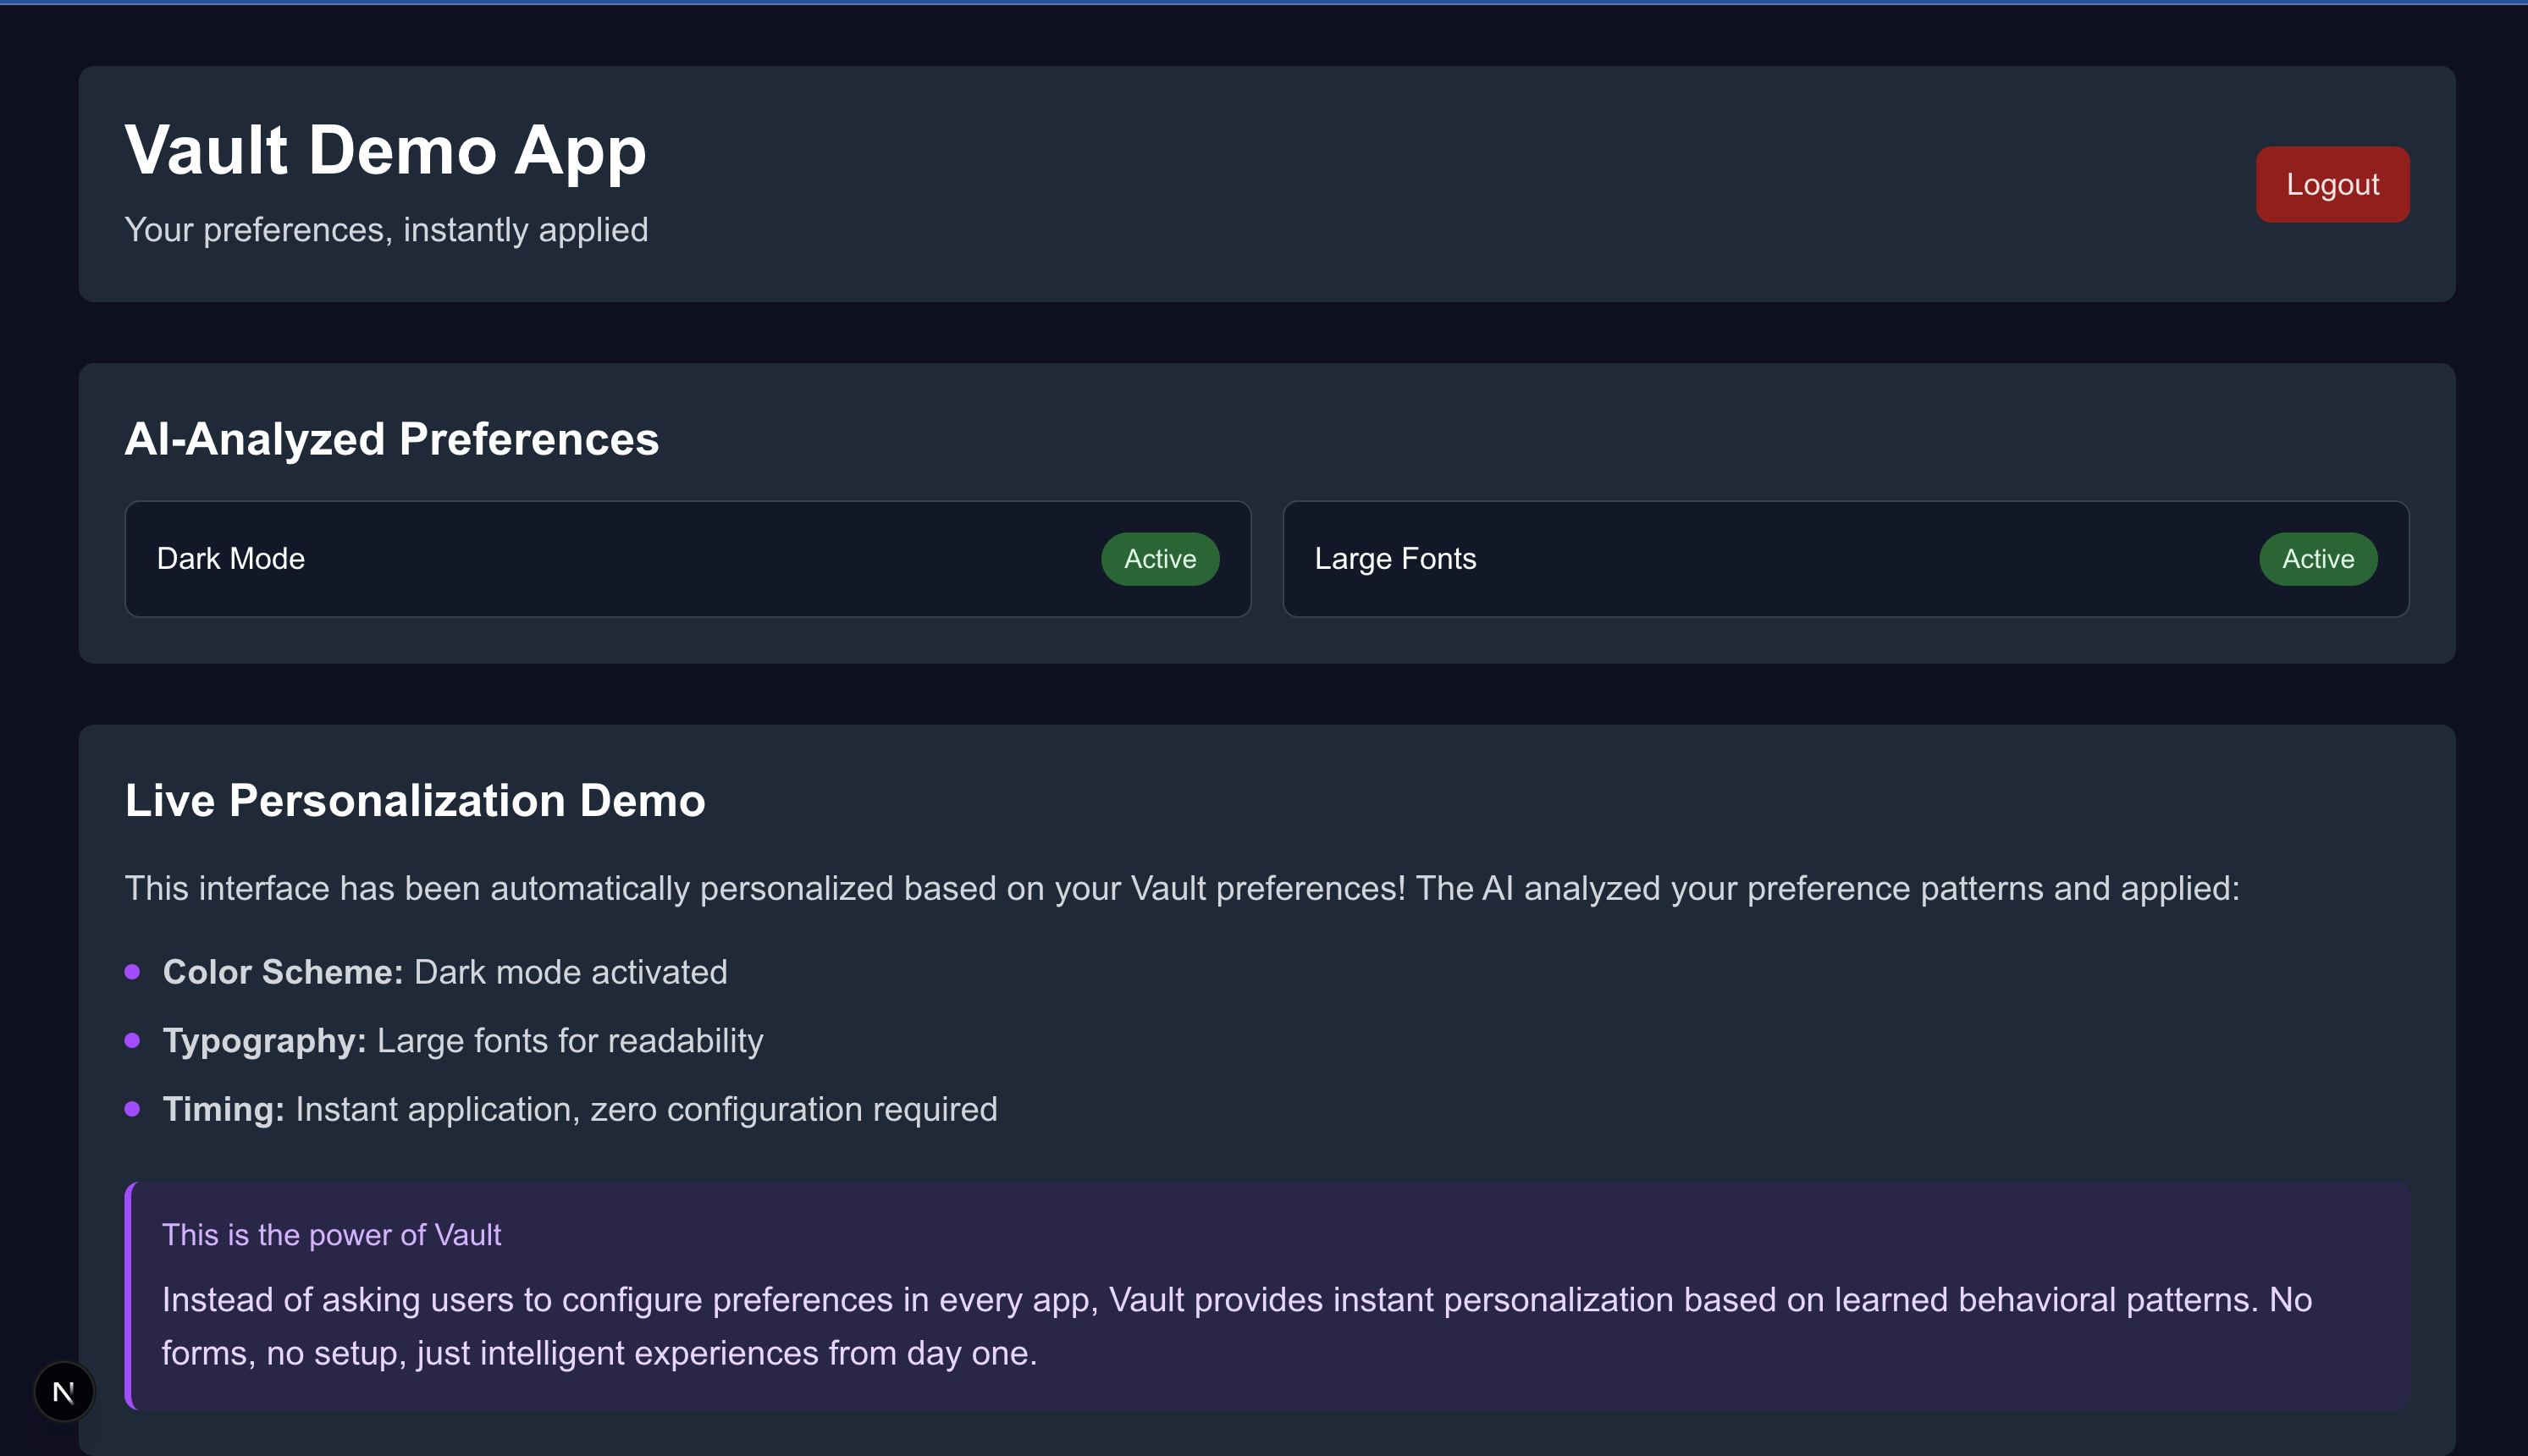Click the Dark Mode Active badge

tap(1159, 559)
